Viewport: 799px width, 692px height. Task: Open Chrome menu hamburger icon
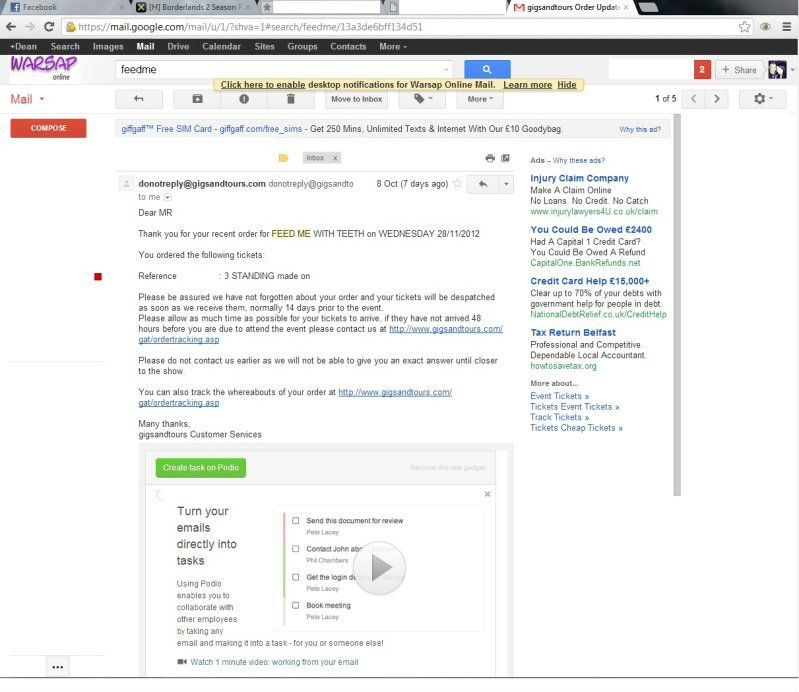click(786, 27)
